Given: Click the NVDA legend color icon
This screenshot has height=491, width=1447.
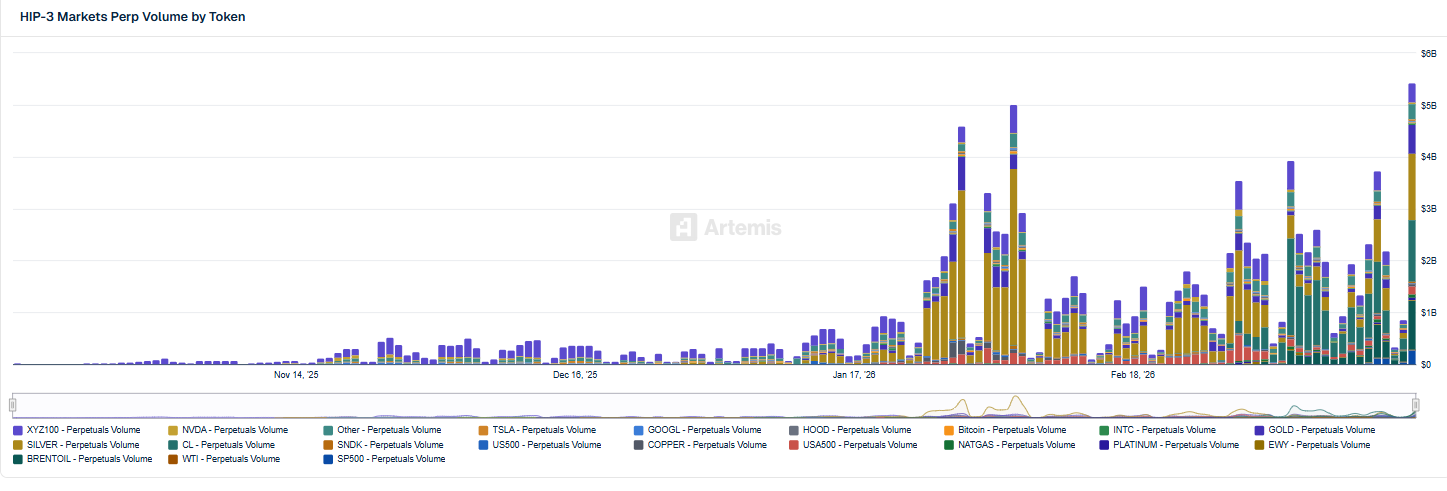Looking at the screenshot, I should click(x=173, y=430).
